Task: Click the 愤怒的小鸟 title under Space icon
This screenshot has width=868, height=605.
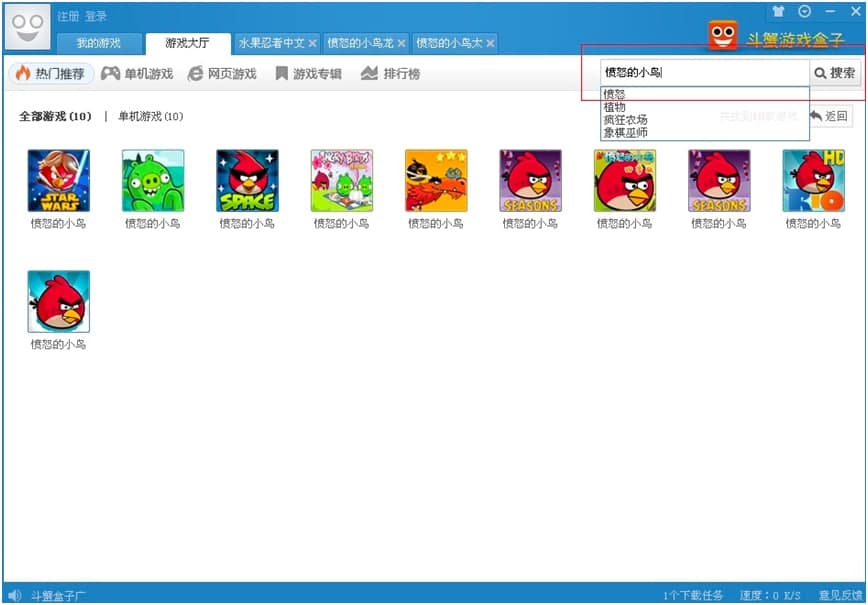Action: click(x=247, y=224)
